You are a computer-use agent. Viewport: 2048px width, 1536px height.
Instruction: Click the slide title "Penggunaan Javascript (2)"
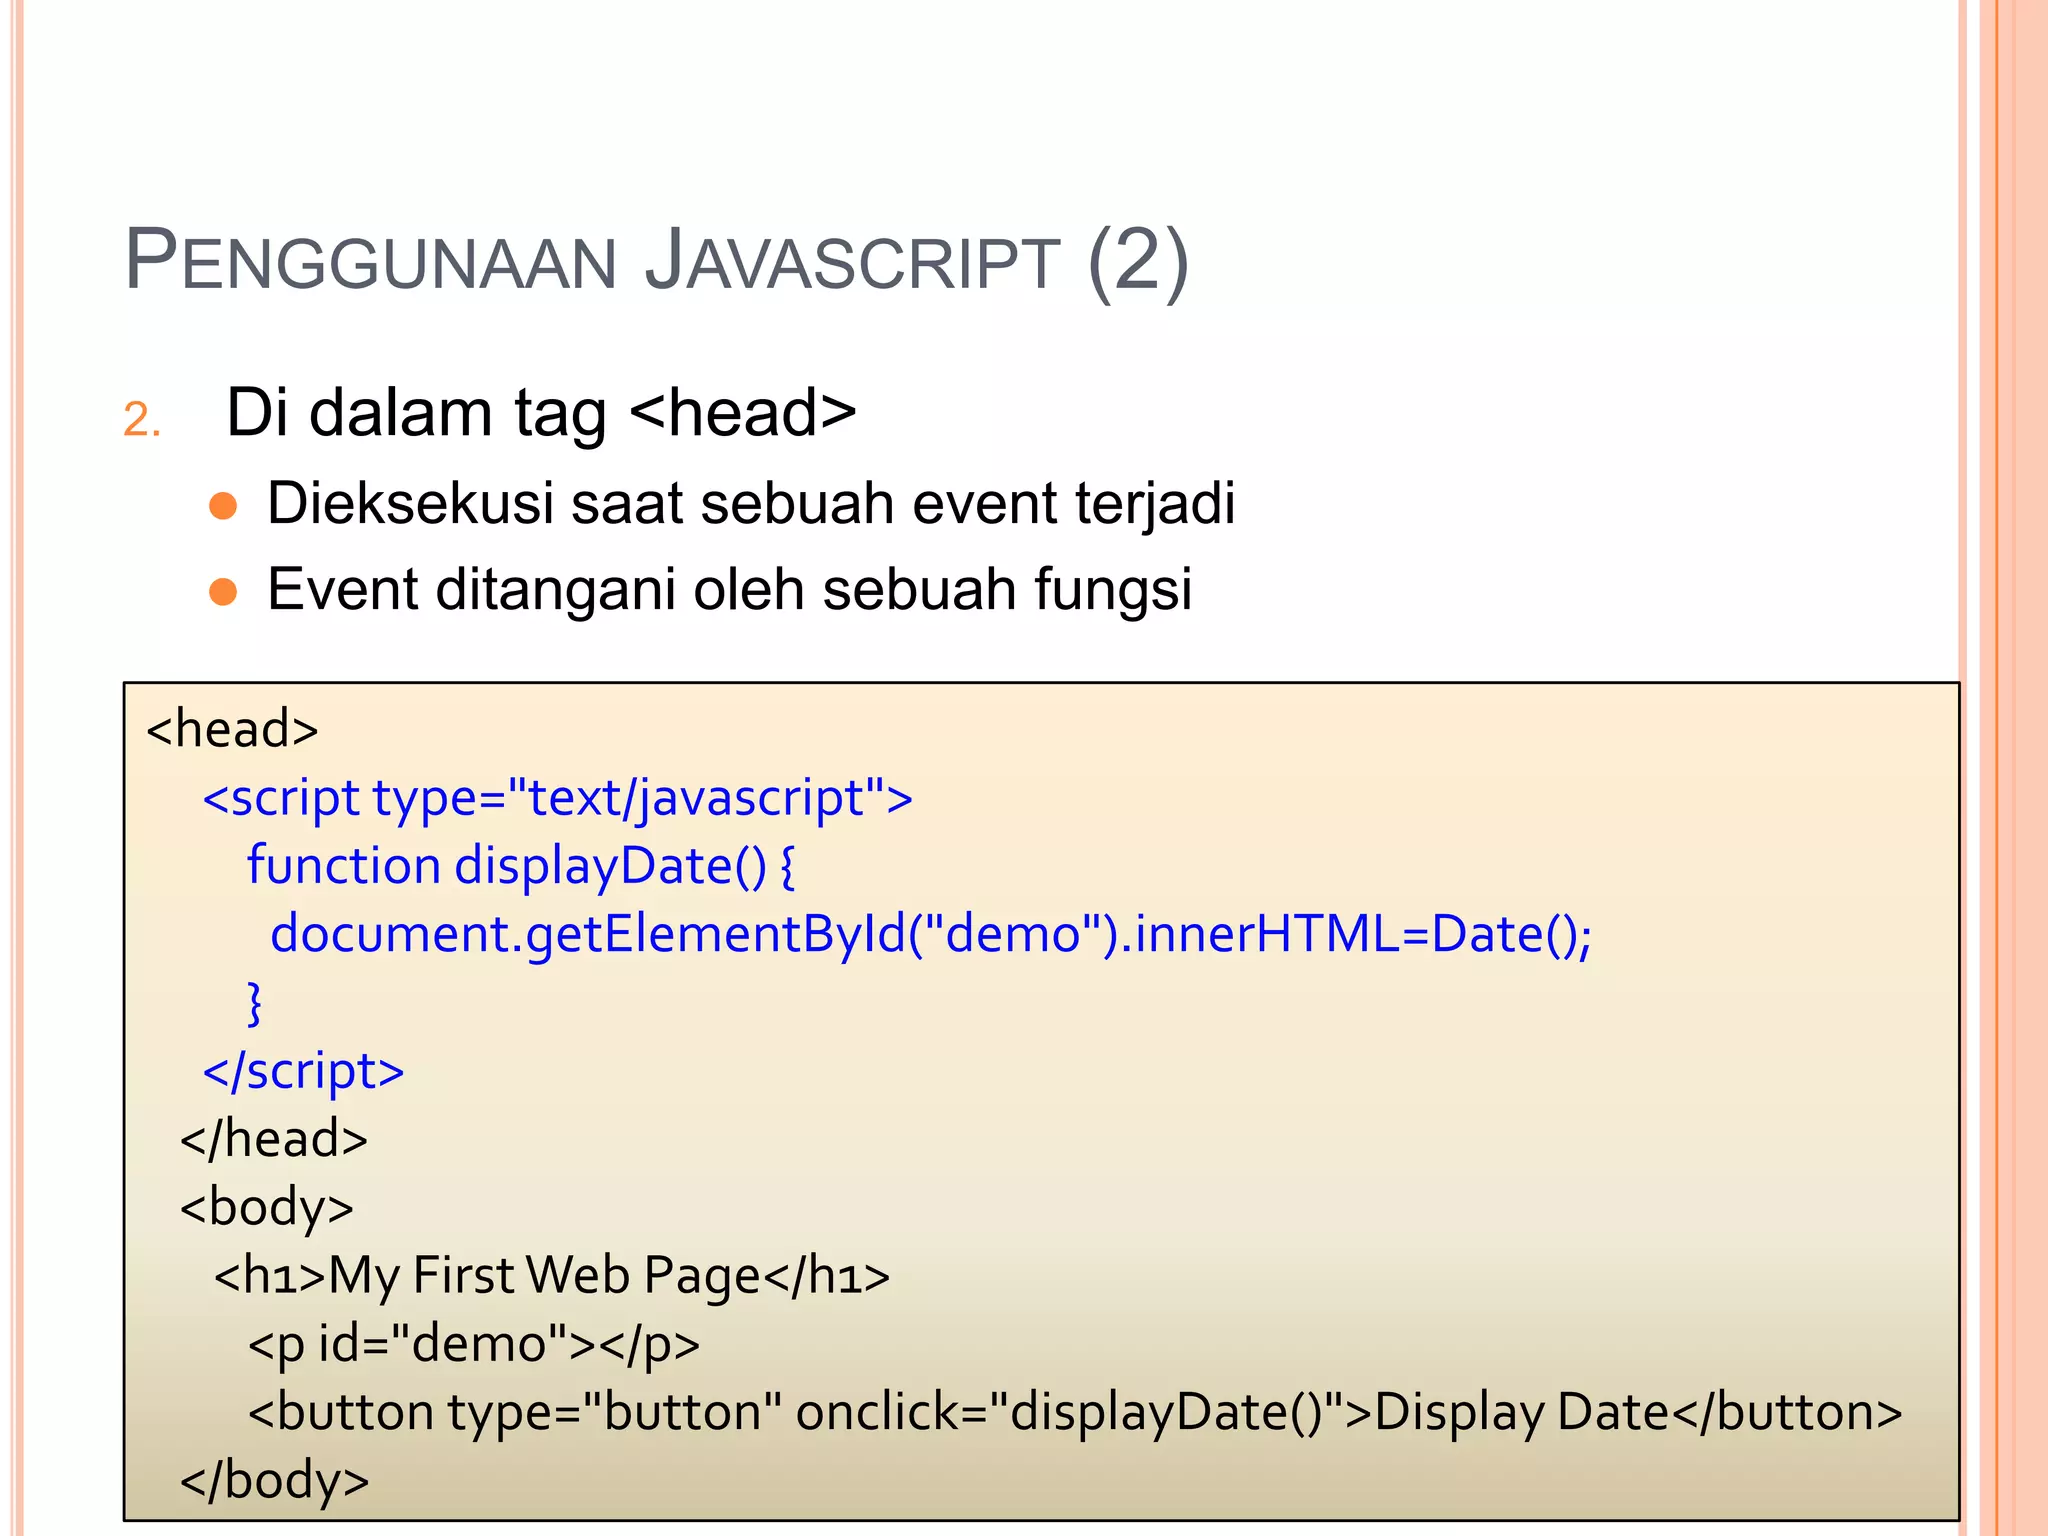657,261
